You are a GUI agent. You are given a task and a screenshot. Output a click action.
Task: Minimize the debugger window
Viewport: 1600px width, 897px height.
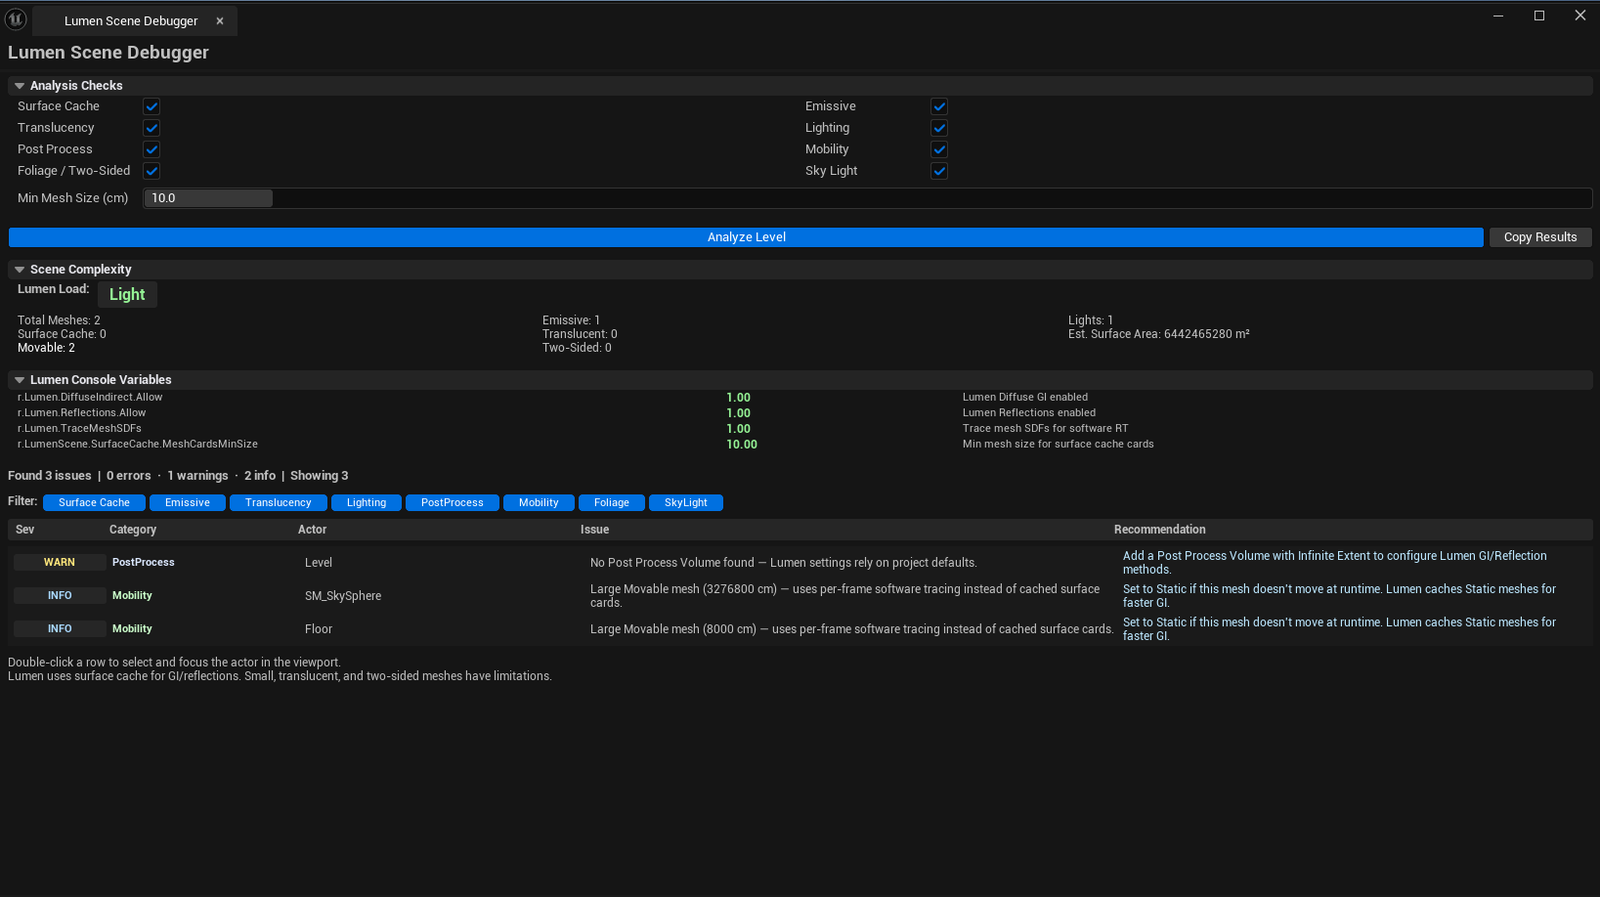coord(1498,15)
